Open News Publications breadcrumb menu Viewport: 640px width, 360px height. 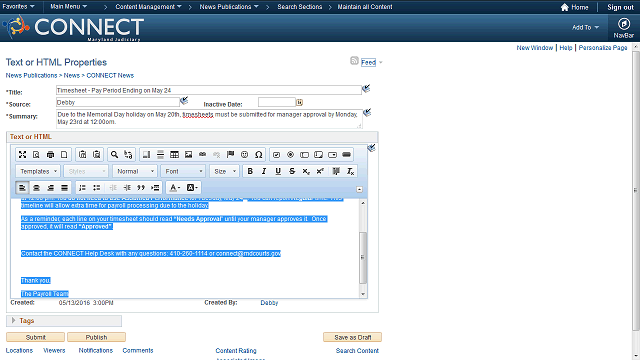[x=229, y=7]
